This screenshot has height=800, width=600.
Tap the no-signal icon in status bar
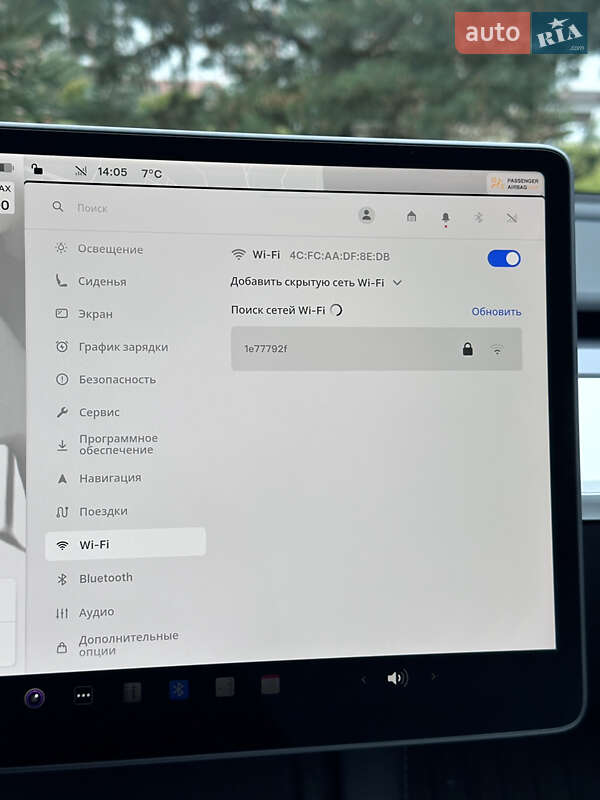(81, 171)
